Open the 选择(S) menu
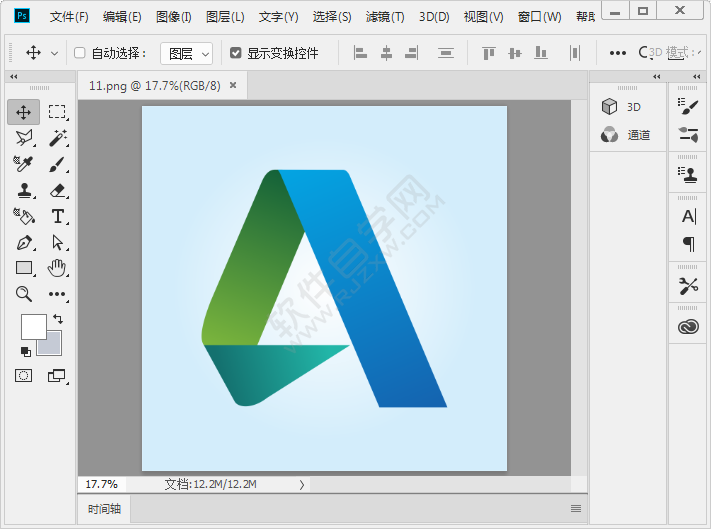The width and height of the screenshot is (711, 529). (332, 17)
